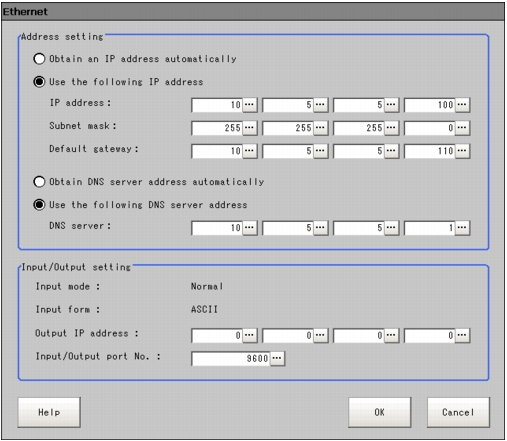Click Default gateway second octet field

pos(288,151)
